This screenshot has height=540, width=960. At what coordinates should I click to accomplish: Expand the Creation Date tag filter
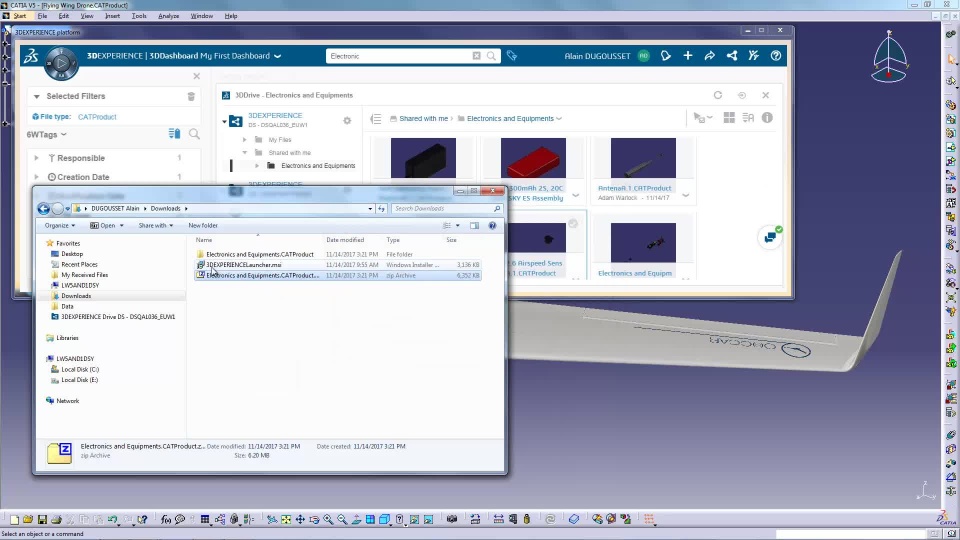coord(37,177)
